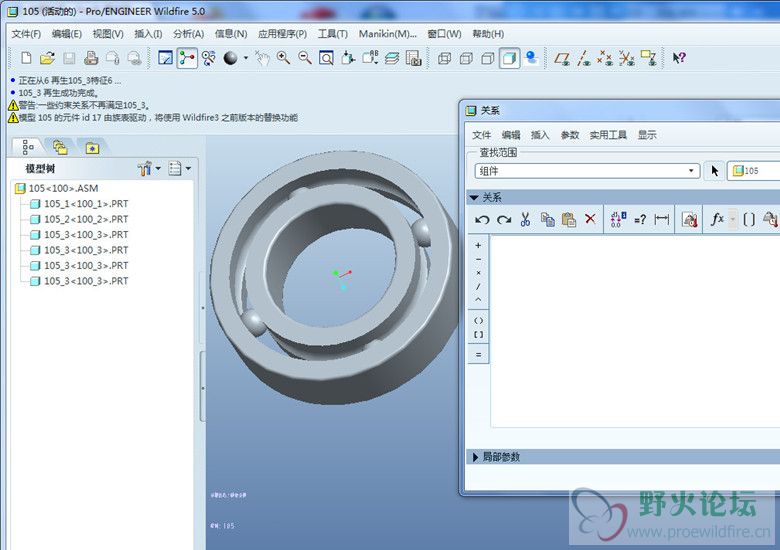Viewport: 780px width, 550px height.
Task: Click the zoom in magnifier
Action: (284, 58)
